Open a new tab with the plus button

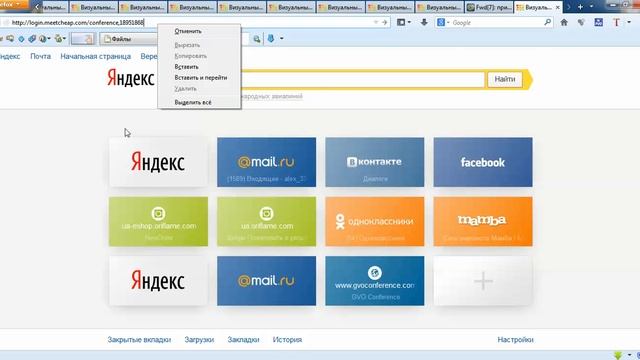(x=580, y=7)
